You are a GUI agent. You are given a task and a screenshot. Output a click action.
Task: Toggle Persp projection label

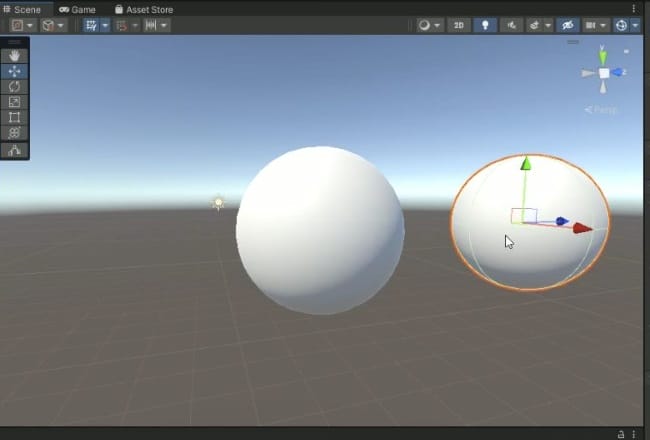[601, 110]
